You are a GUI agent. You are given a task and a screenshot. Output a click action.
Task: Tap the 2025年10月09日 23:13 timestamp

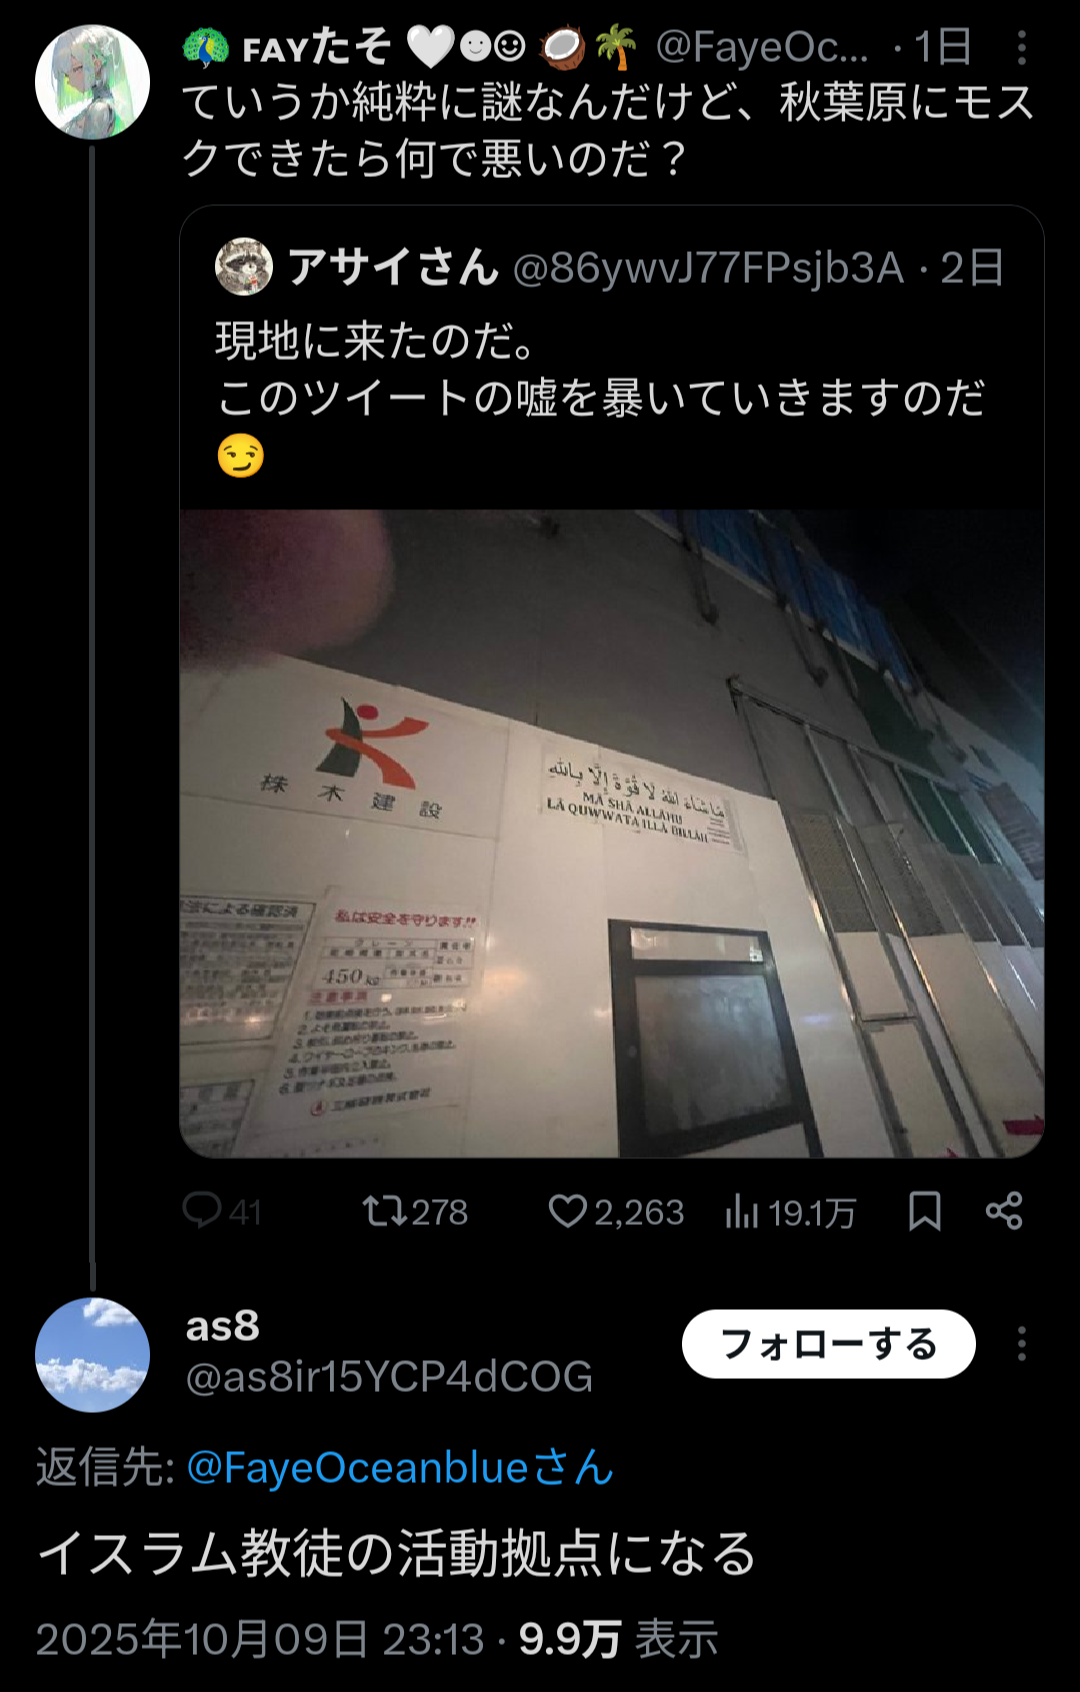260,1639
